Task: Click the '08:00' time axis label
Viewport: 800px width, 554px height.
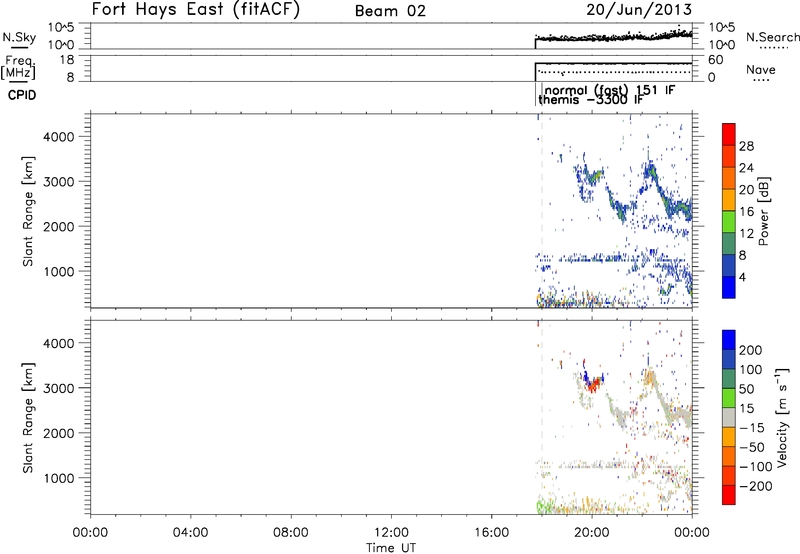Action: point(291,533)
